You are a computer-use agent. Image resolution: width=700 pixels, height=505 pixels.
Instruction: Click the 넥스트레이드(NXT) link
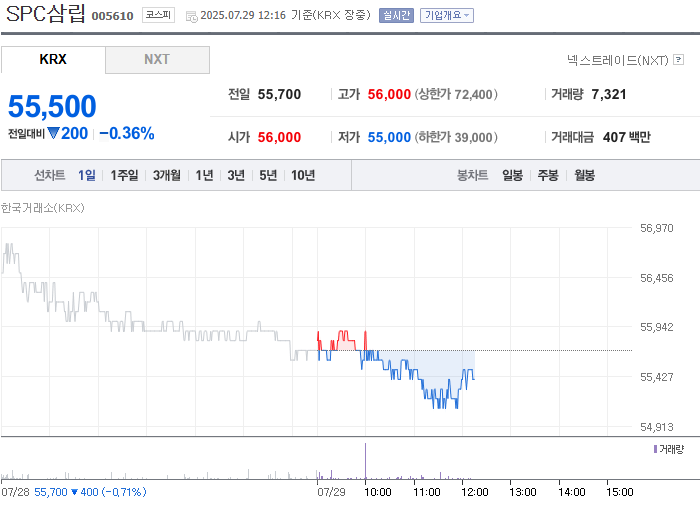point(618,60)
